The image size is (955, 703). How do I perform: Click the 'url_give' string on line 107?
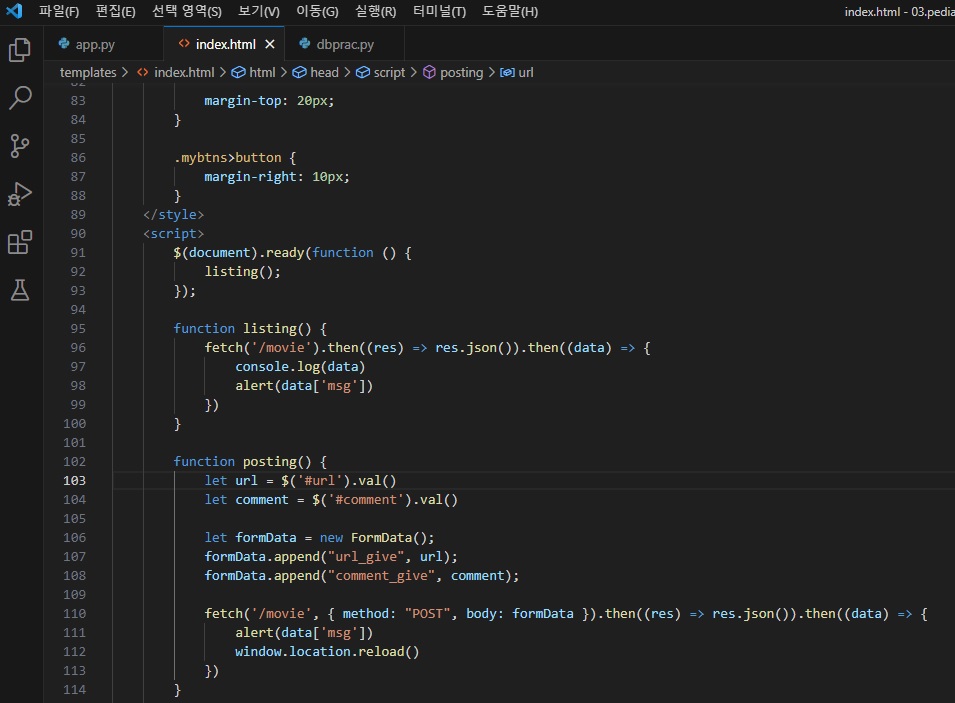tap(365, 556)
